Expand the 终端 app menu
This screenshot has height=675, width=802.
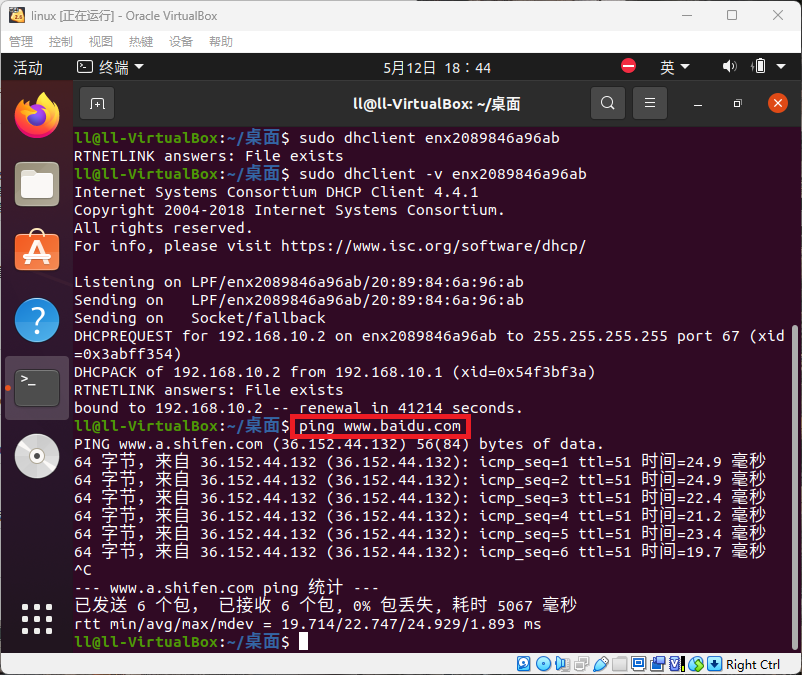coord(110,67)
